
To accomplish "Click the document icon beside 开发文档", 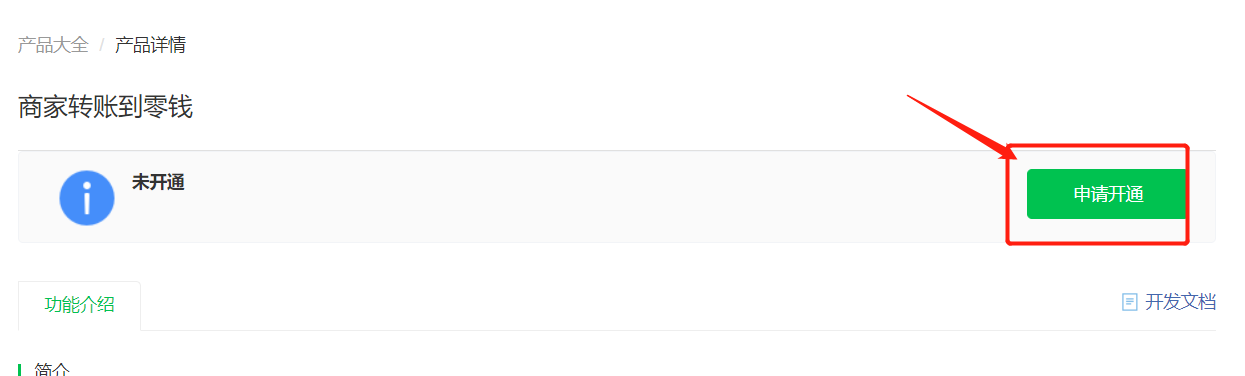I will click(x=1130, y=302).
